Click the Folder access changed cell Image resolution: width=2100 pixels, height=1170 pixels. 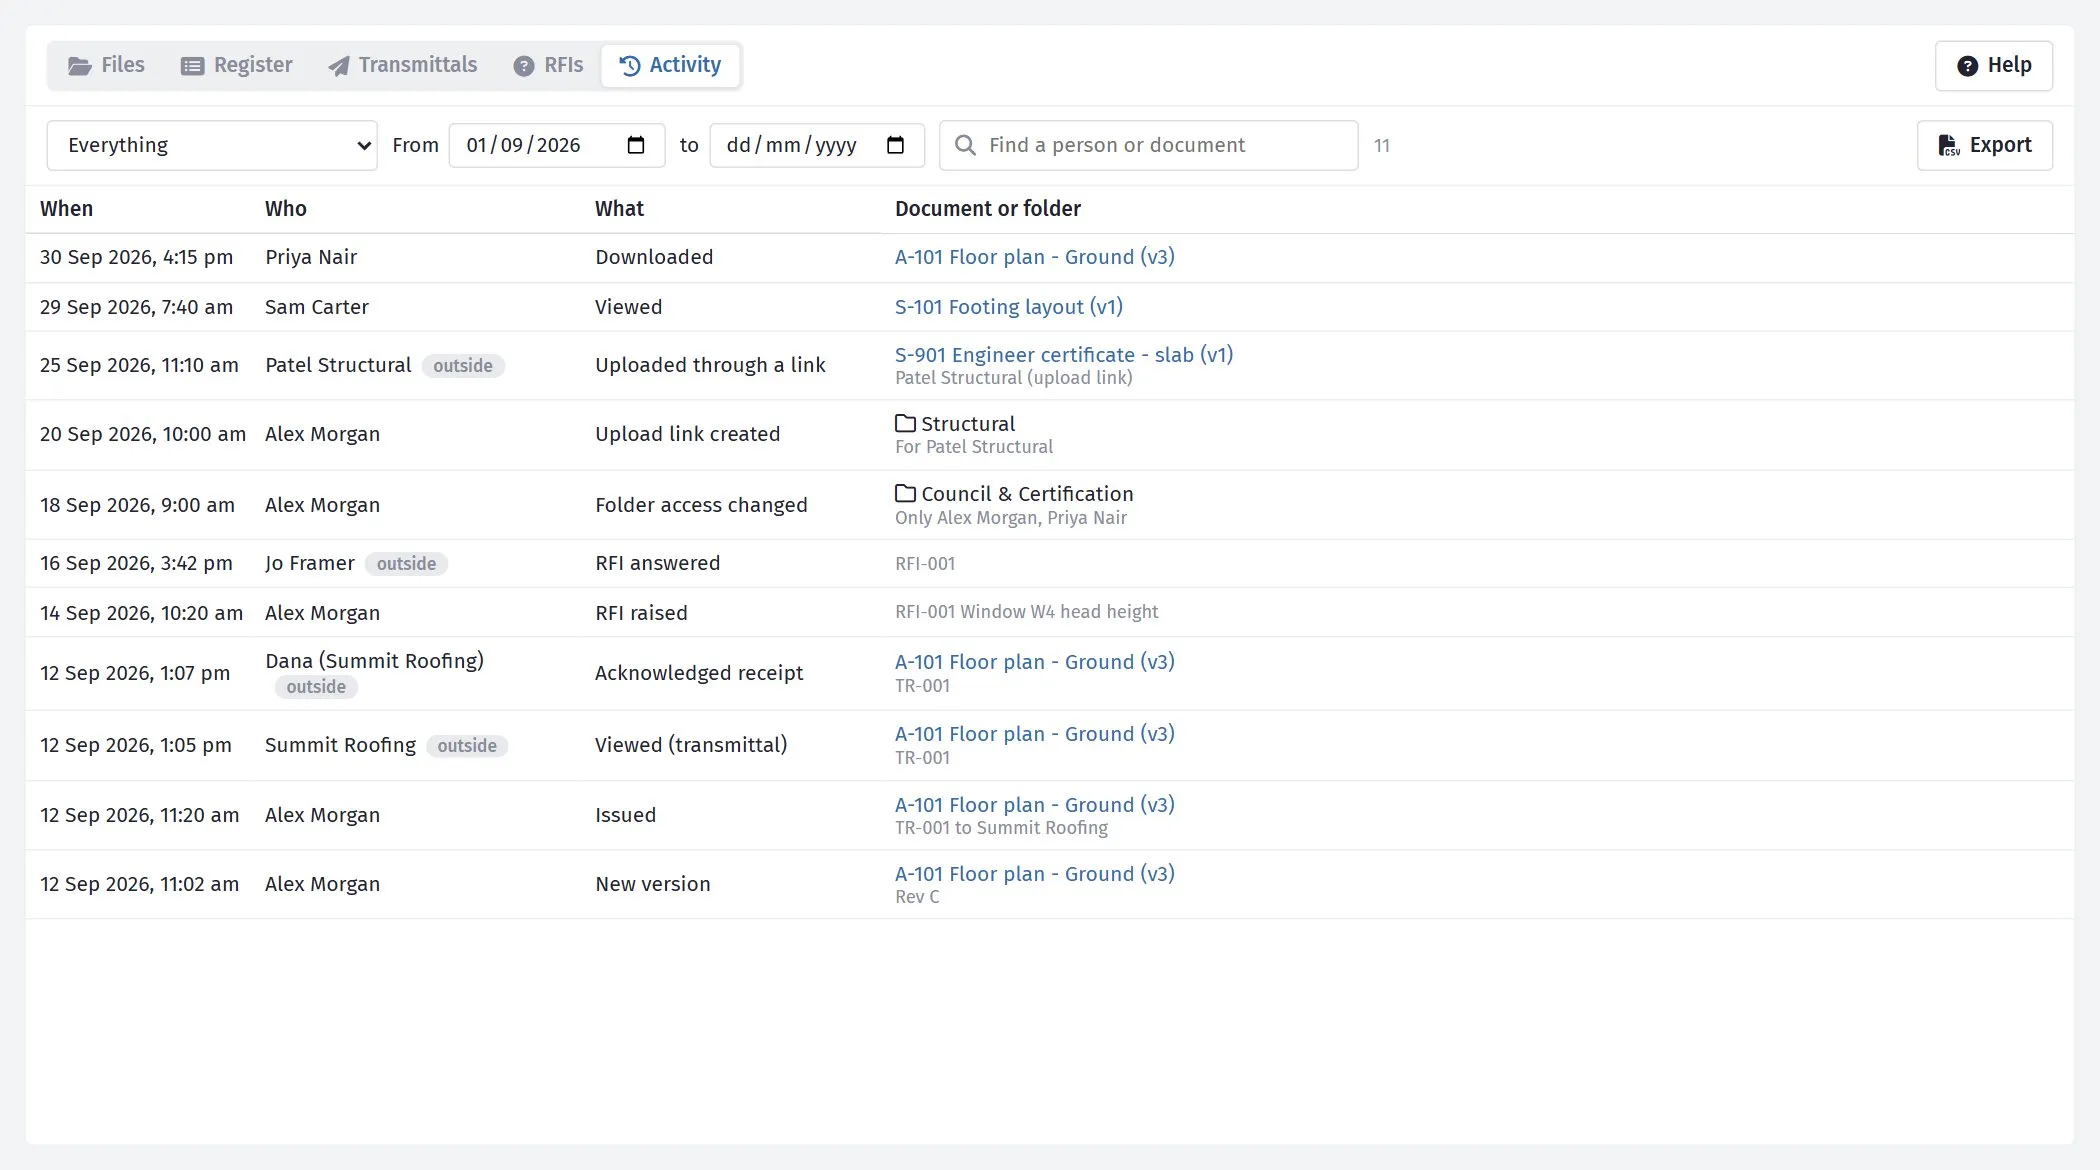[x=701, y=505]
